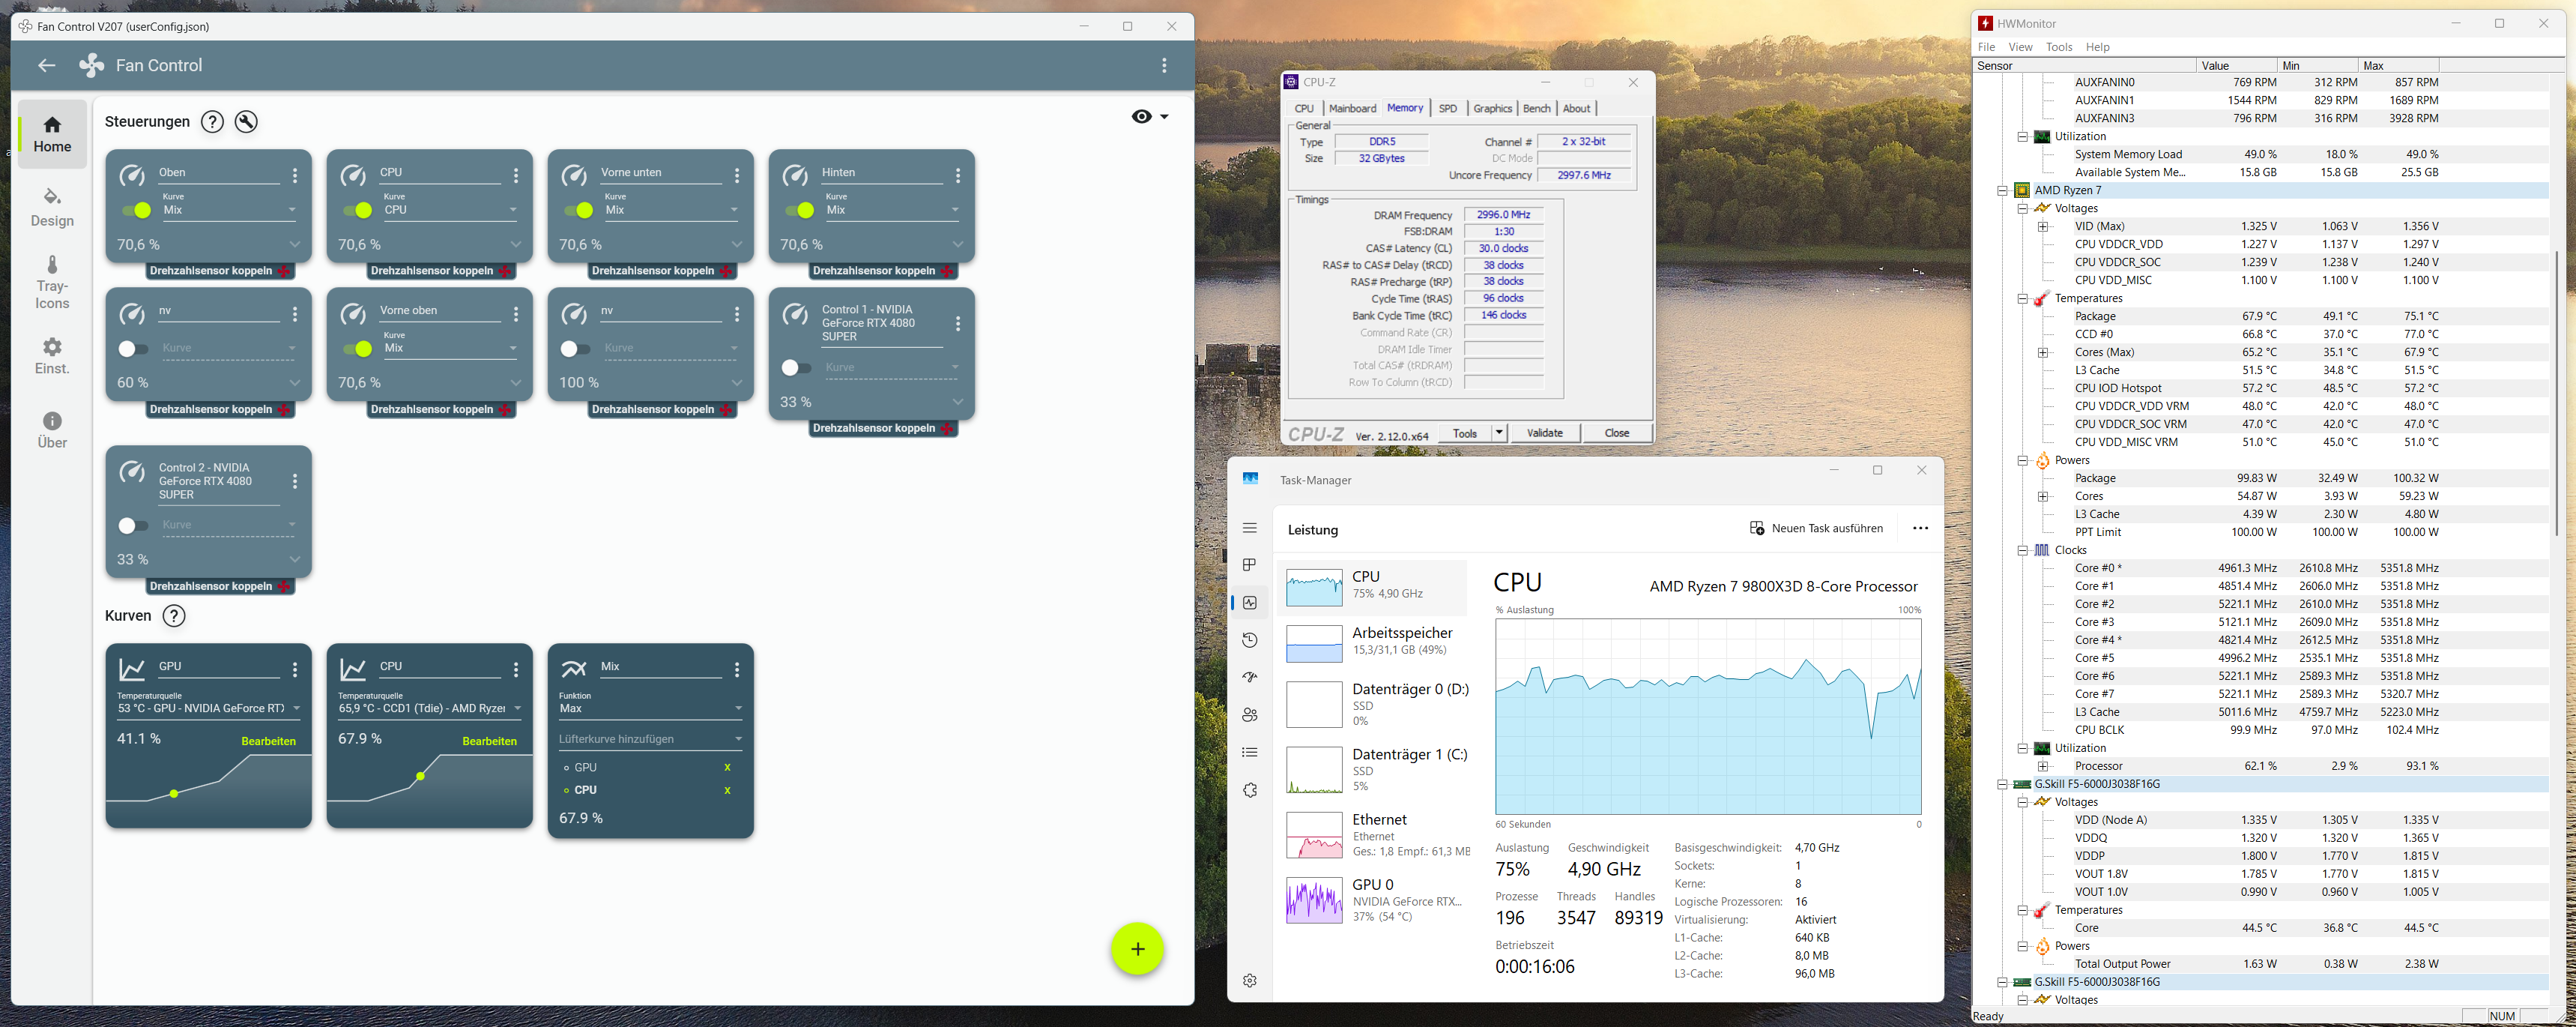The image size is (2576, 1027).
Task: Open Task-Manager settings gear icon
Action: point(1249,981)
